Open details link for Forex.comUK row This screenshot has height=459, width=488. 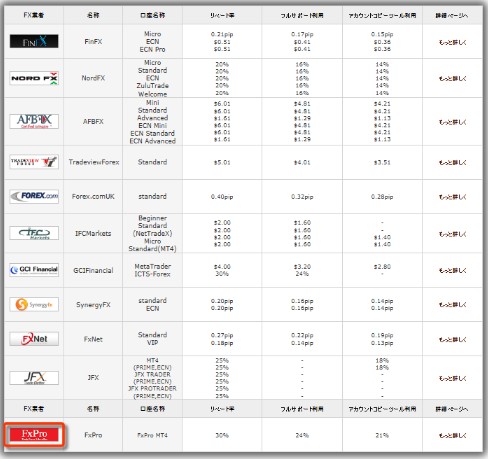[452, 197]
